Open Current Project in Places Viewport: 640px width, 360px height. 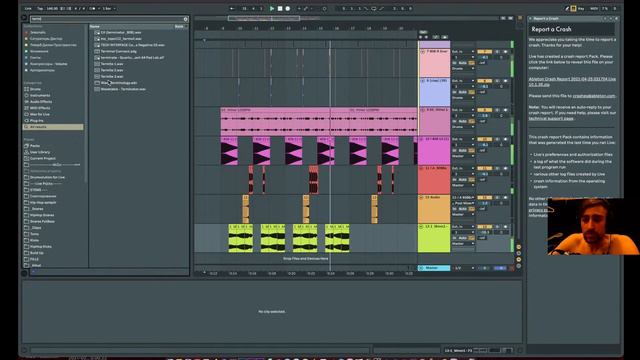pos(42,158)
